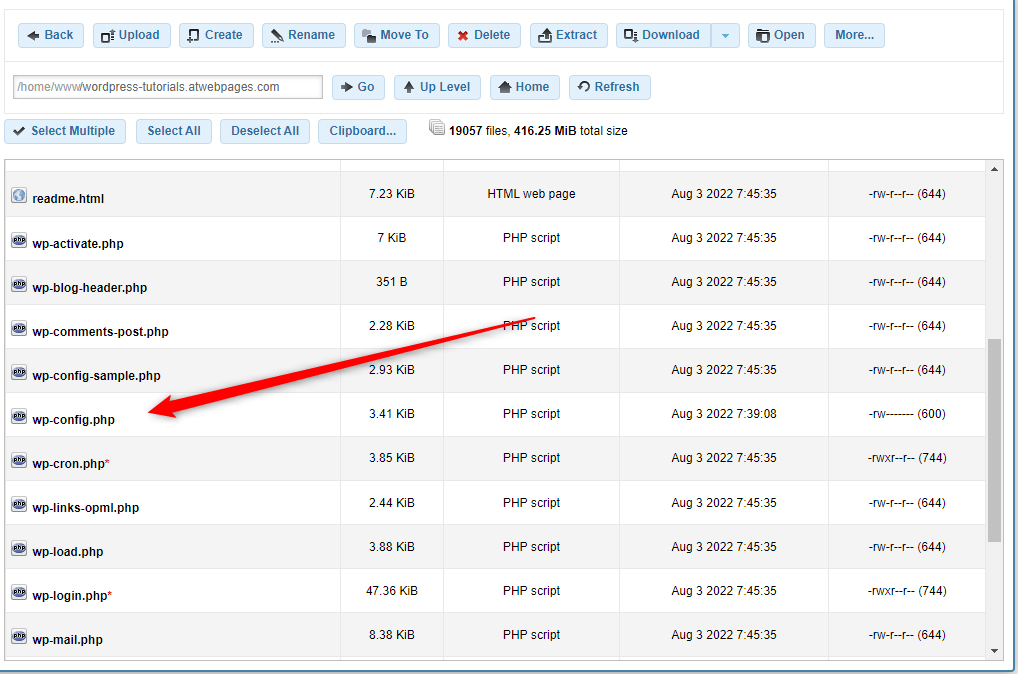The height and width of the screenshot is (674, 1018).
Task: Click Select All files
Action: coord(174,131)
